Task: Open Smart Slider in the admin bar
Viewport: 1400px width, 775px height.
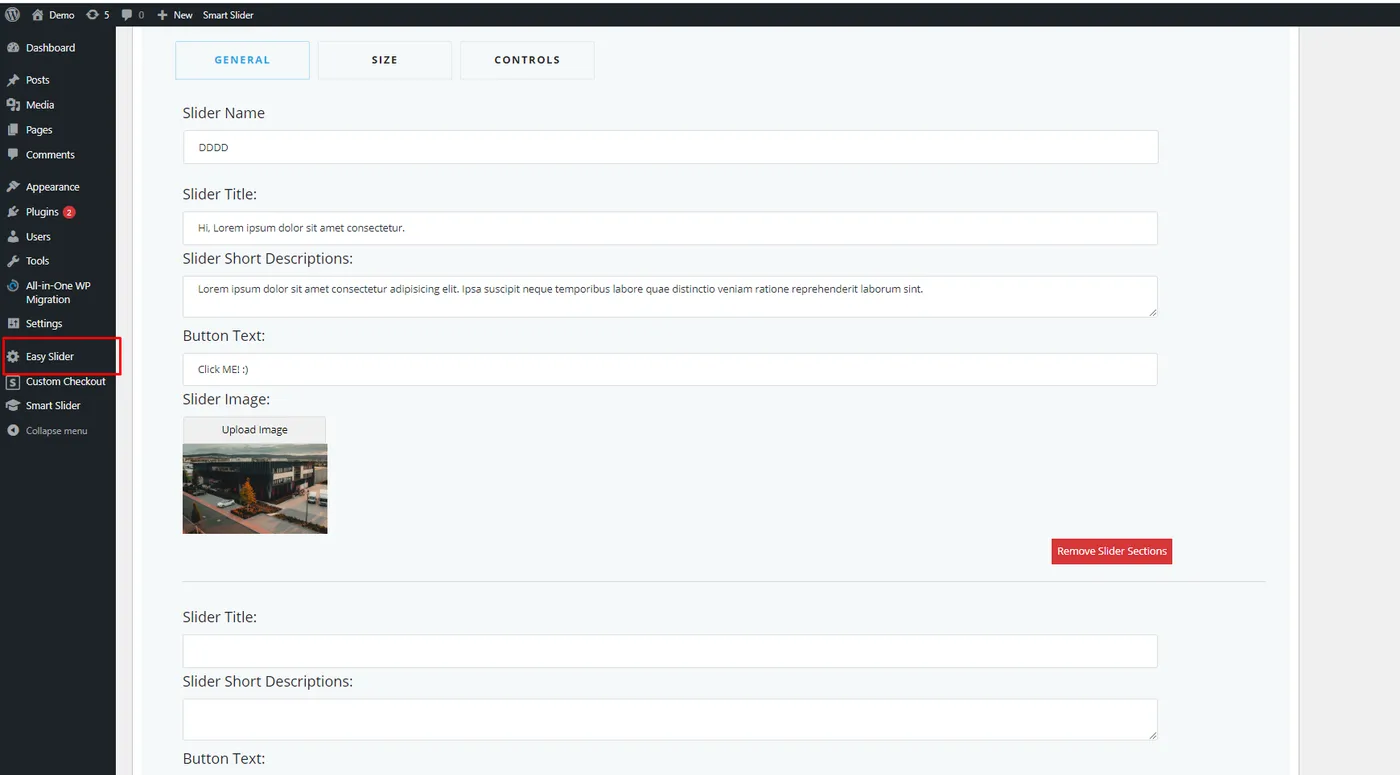Action: coord(228,15)
